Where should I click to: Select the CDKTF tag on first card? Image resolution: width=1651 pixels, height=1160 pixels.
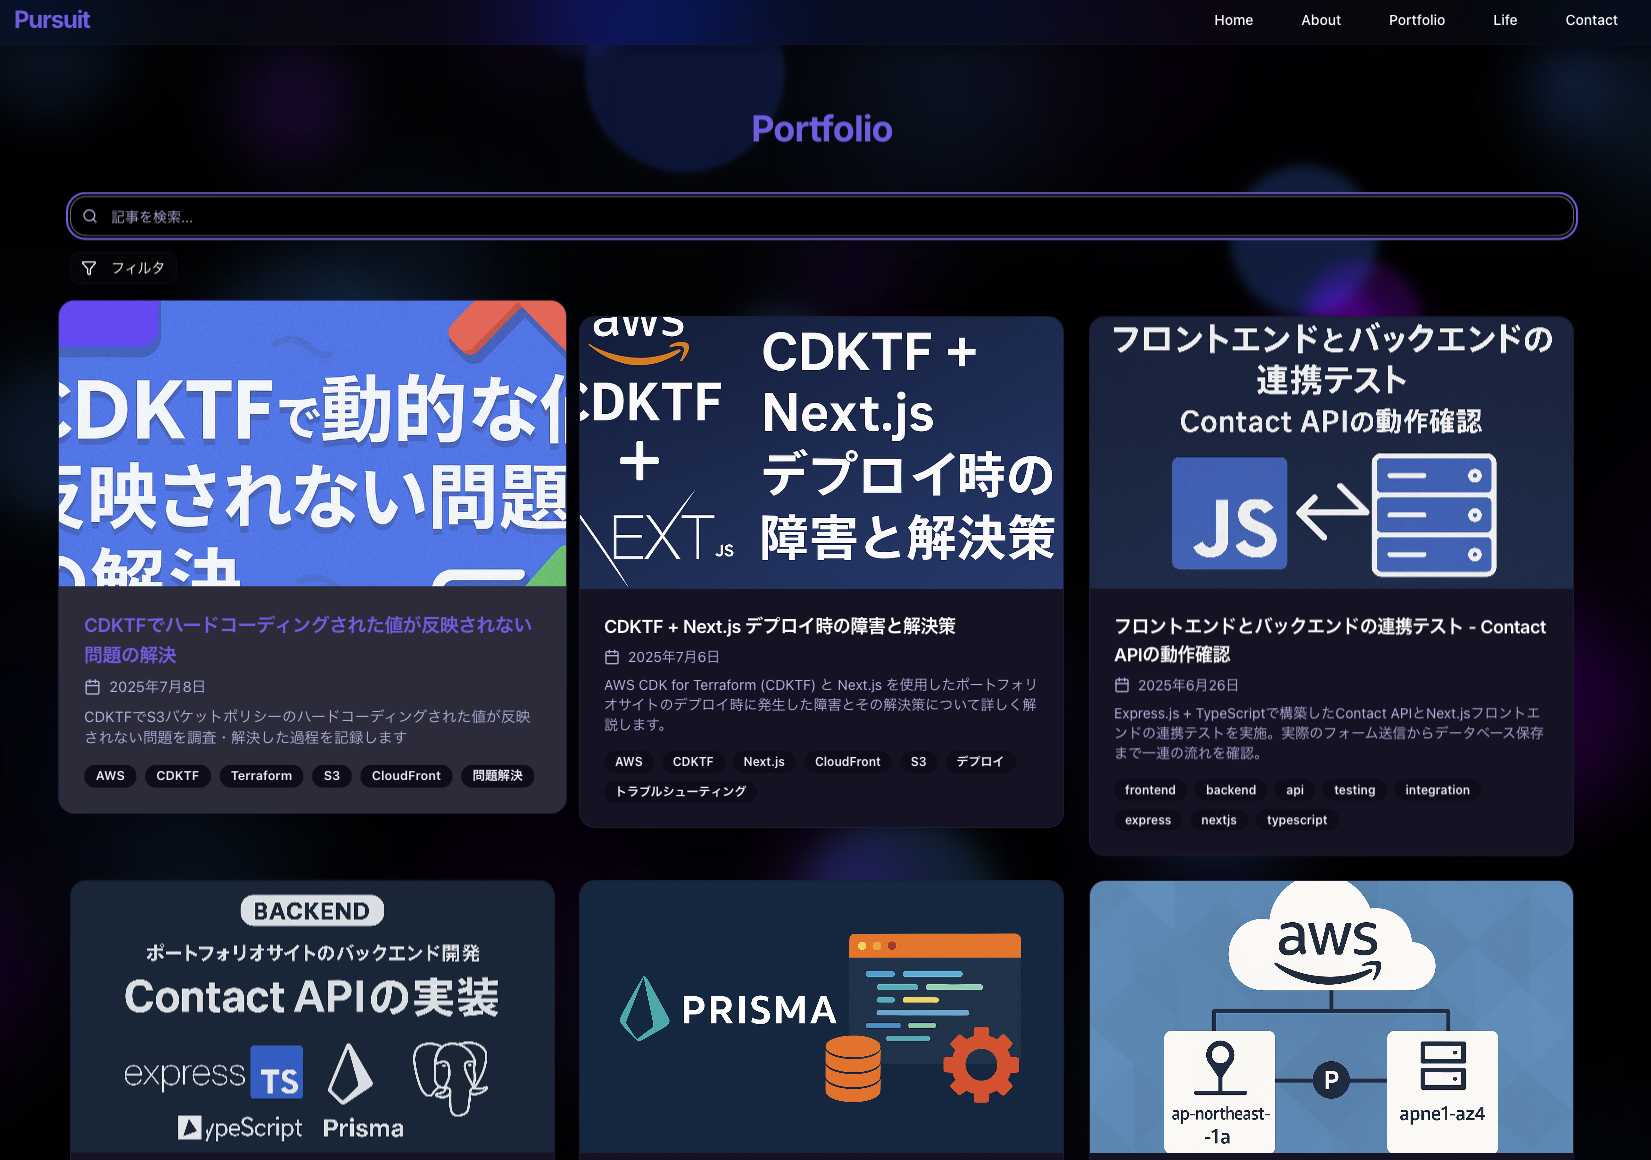[x=178, y=776]
